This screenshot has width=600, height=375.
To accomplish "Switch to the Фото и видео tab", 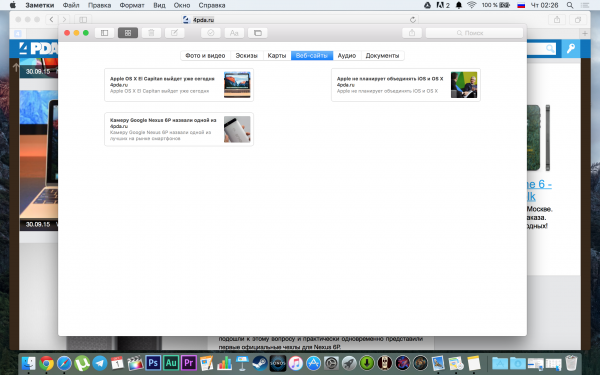I will pos(205,55).
